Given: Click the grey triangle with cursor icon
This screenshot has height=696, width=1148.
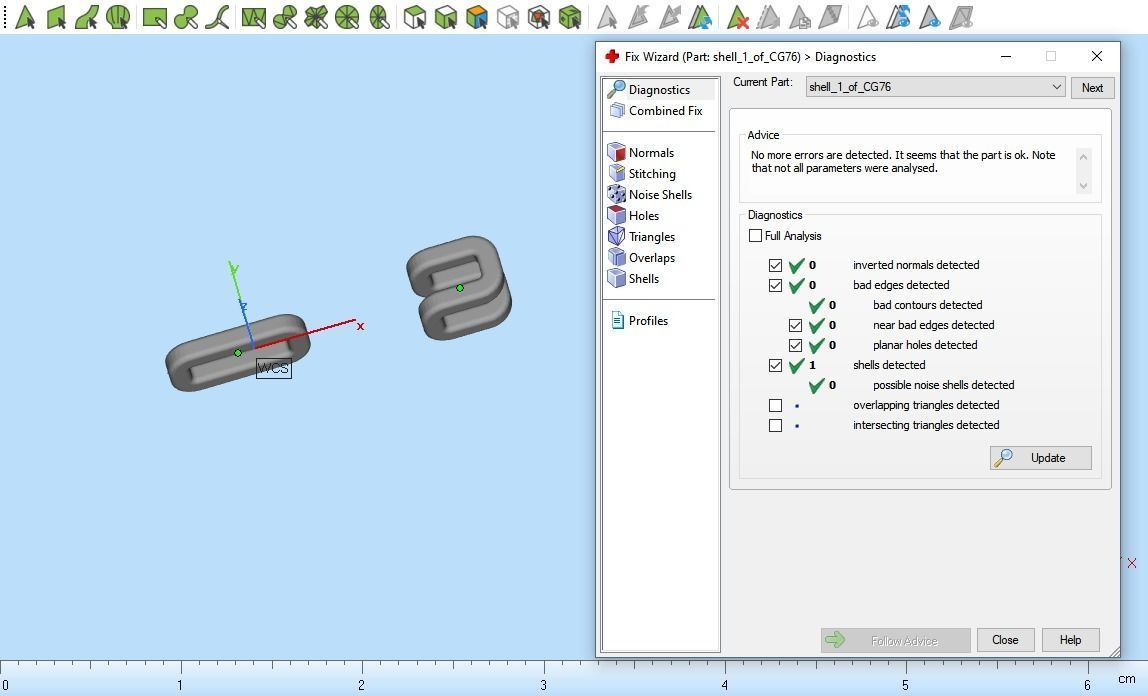Looking at the screenshot, I should click(606, 17).
